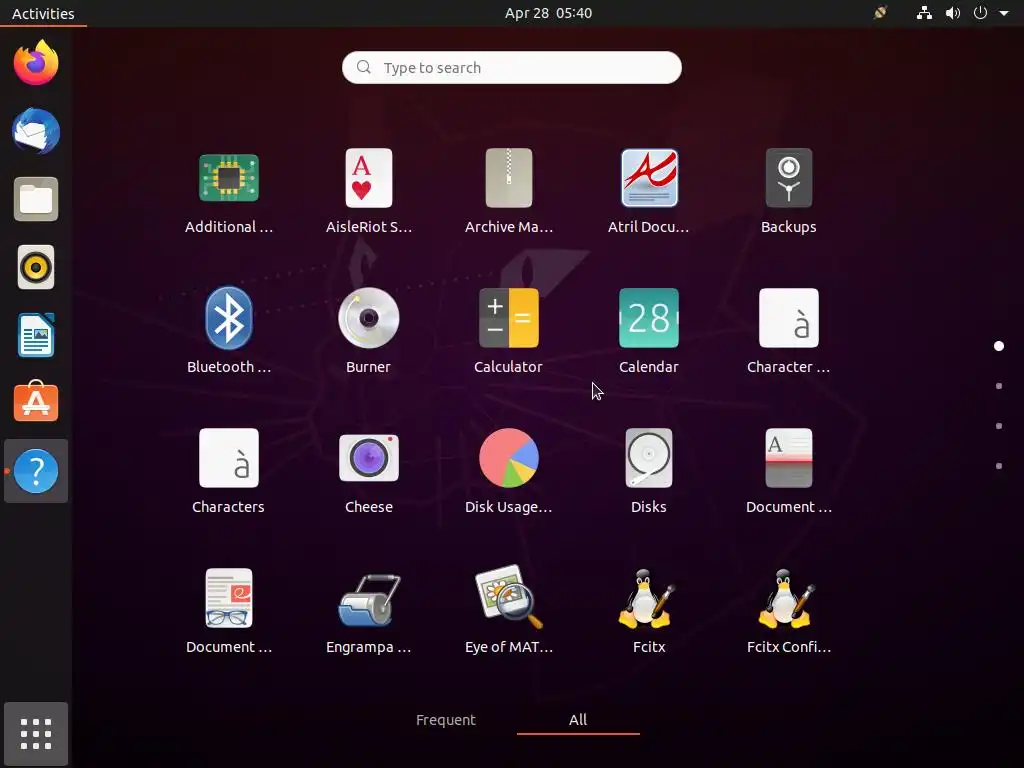Image resolution: width=1024 pixels, height=768 pixels.
Task: Open Fcitx Configuration app
Action: pyautogui.click(x=789, y=611)
